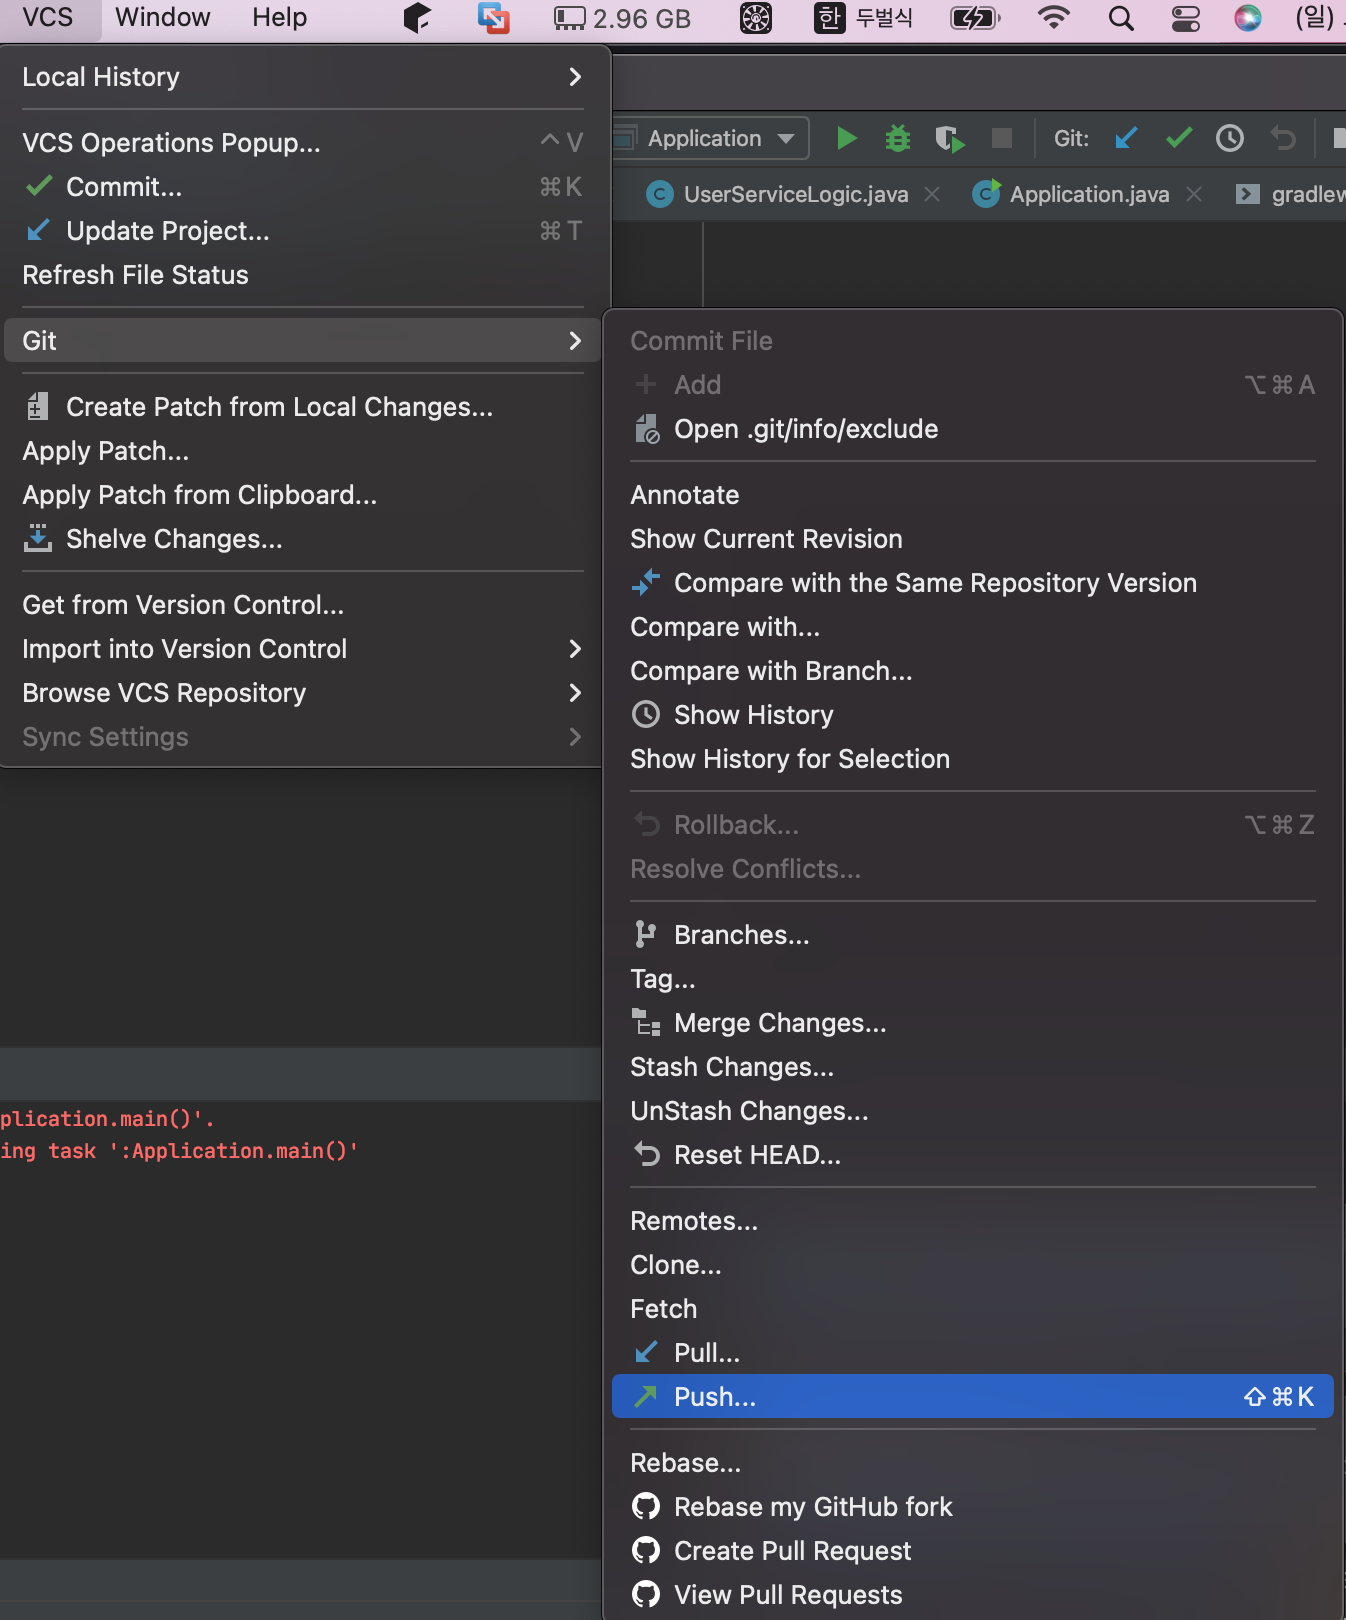
Task: Click the Git update project blue arrow
Action: [x=1126, y=138]
